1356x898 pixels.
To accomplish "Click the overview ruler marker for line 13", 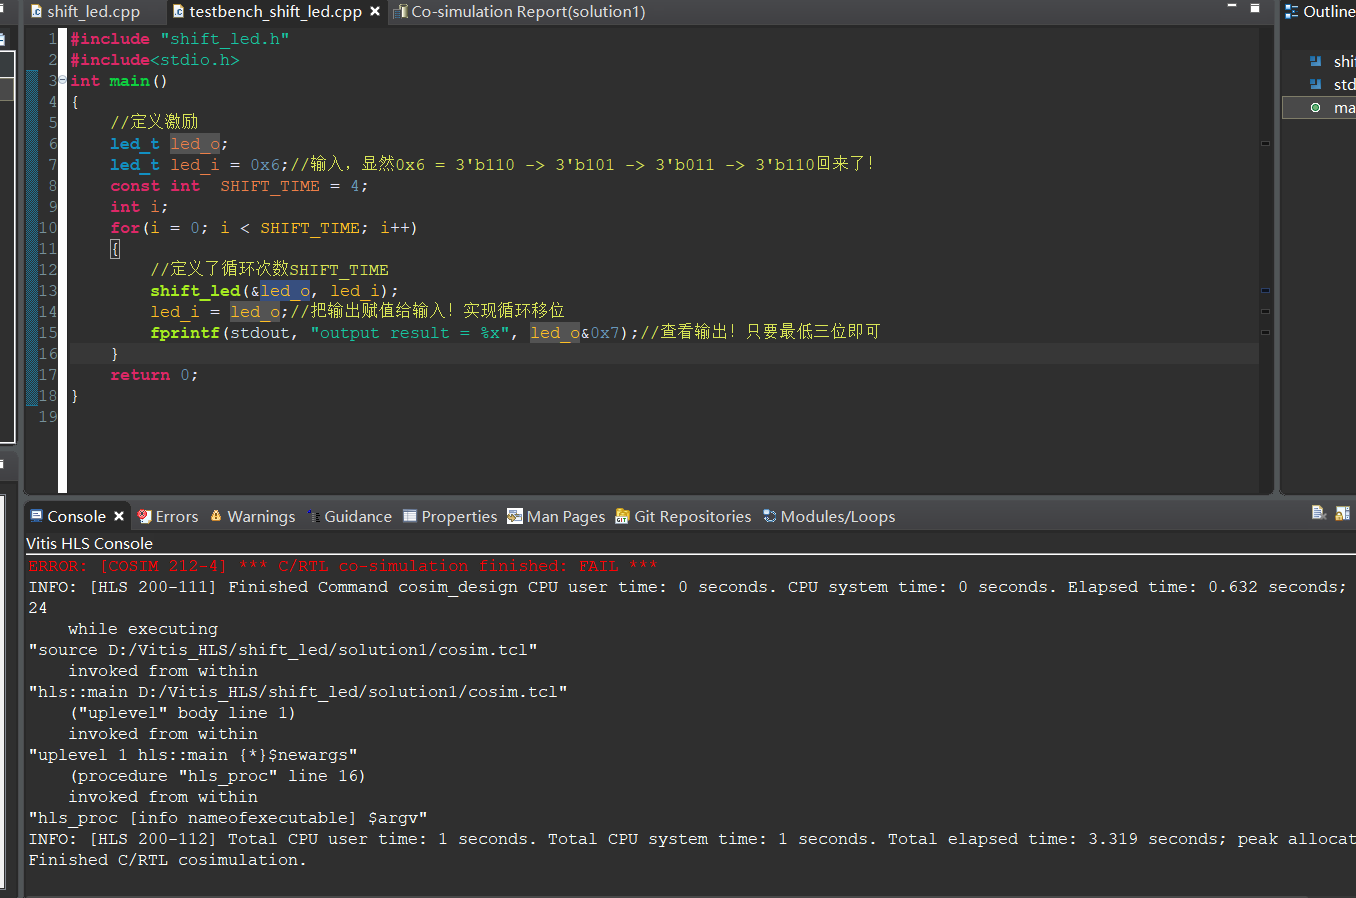I will coord(1265,291).
